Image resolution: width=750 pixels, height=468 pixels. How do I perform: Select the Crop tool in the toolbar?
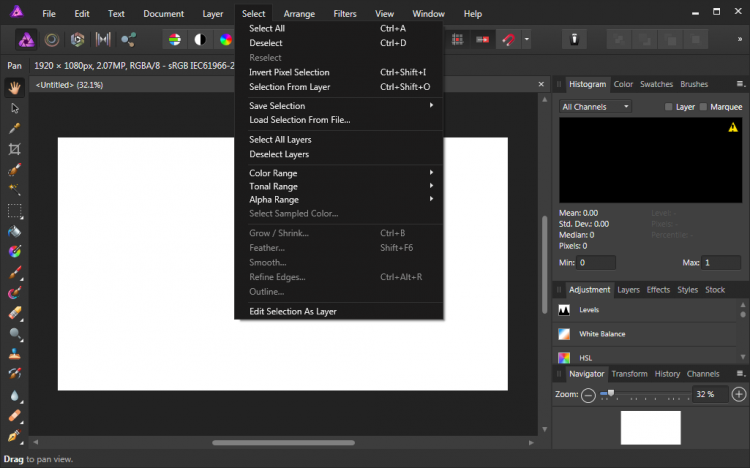15,149
